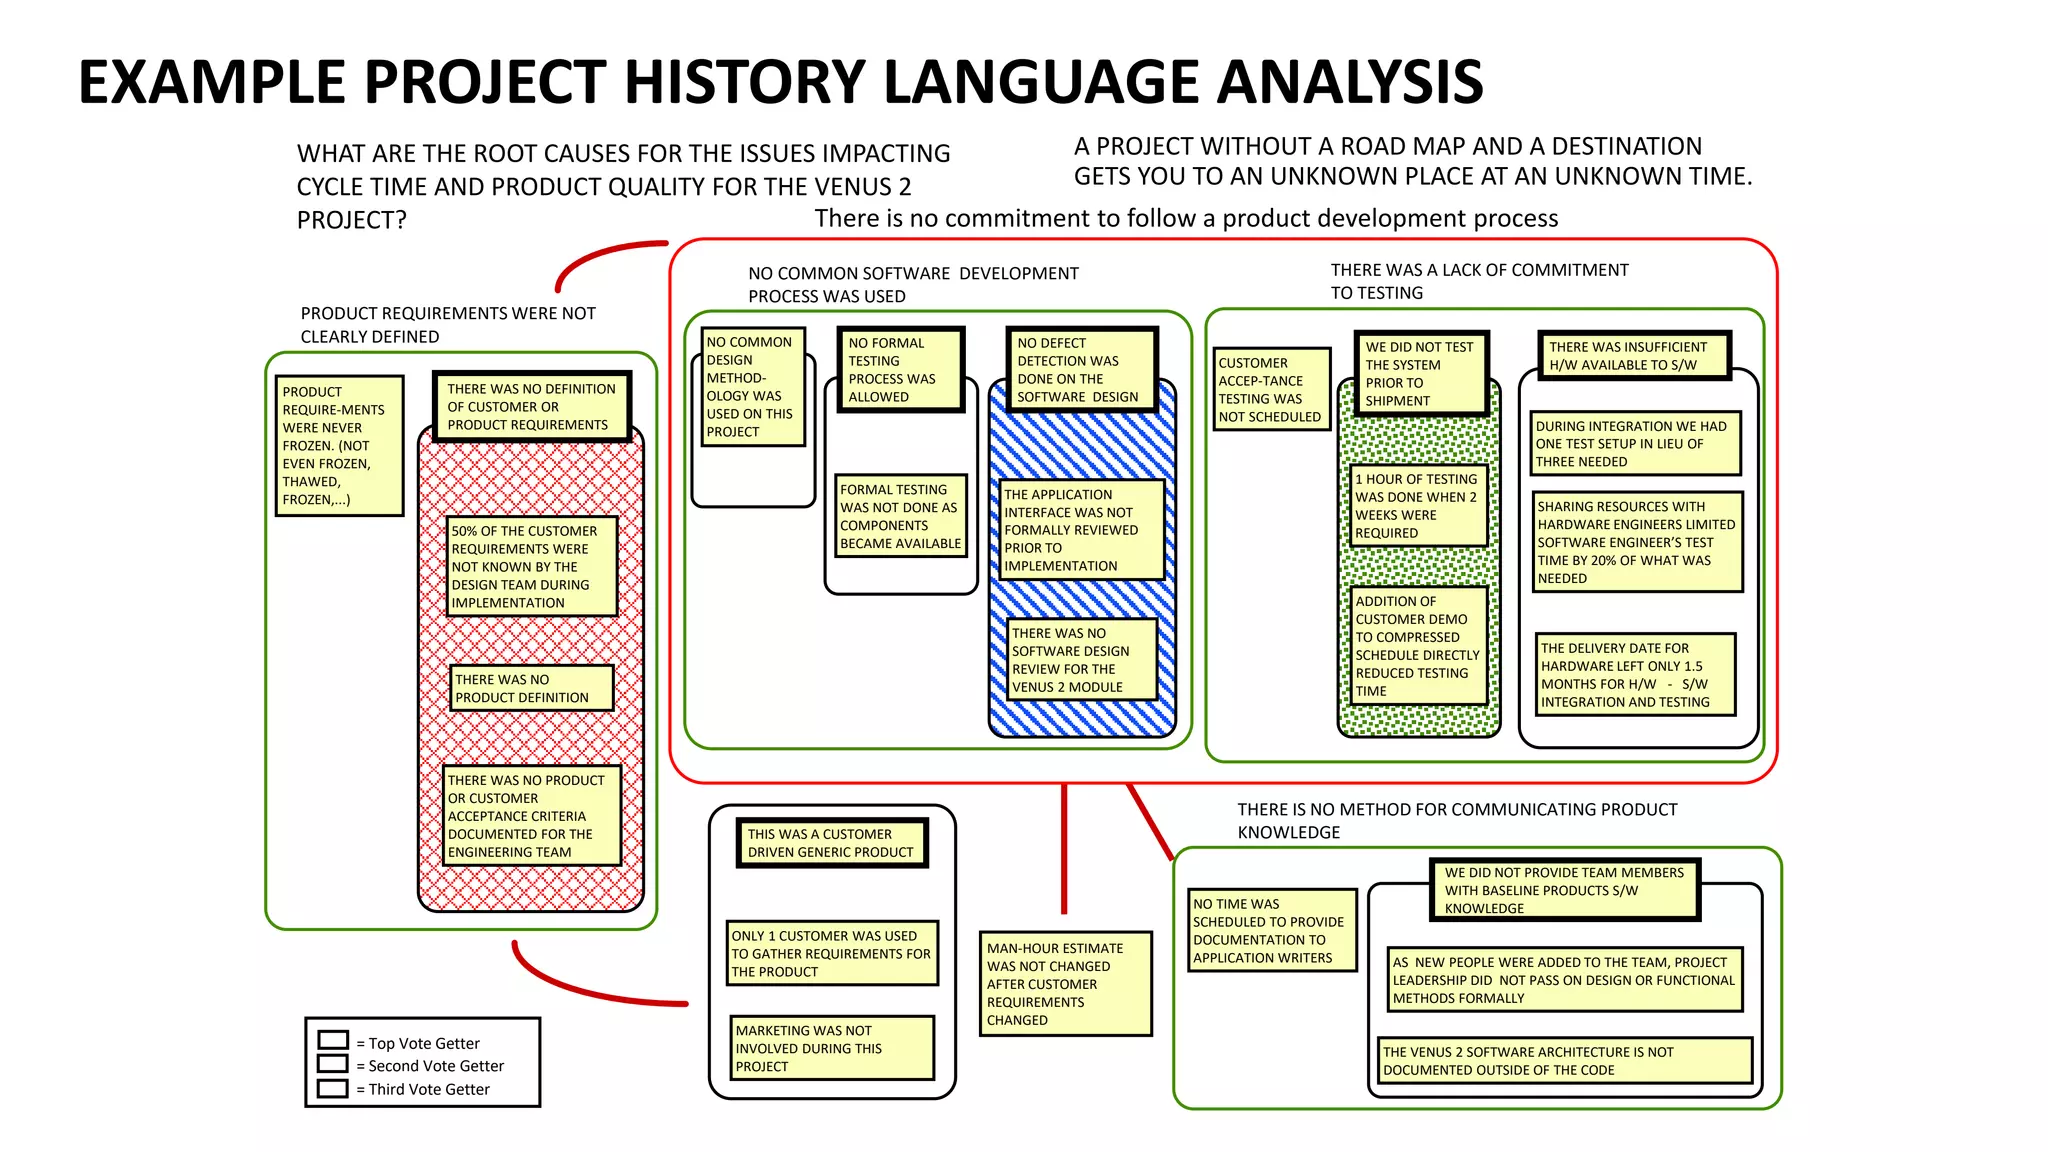Click note 'We did not test the system prior to shipment'
The width and height of the screenshot is (2048, 1152).
(x=1421, y=373)
